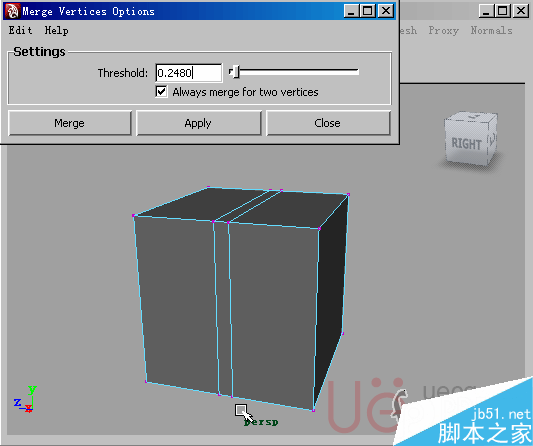Minimize the Merge Vertices Options window

pos(351,11)
